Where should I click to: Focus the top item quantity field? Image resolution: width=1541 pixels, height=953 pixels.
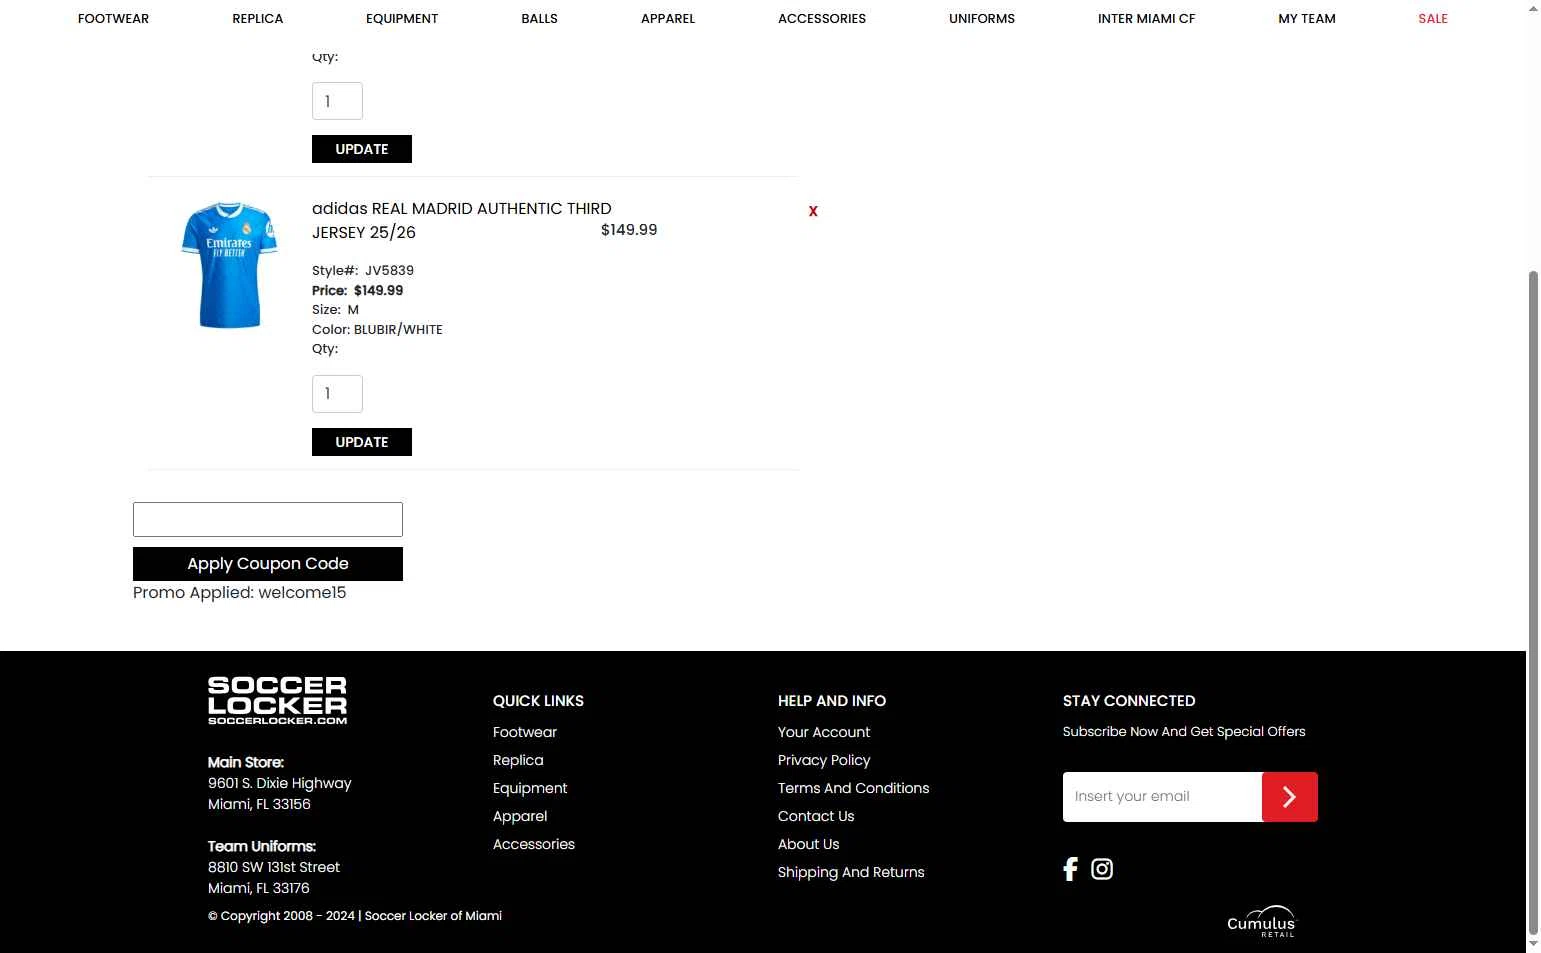[x=337, y=101]
